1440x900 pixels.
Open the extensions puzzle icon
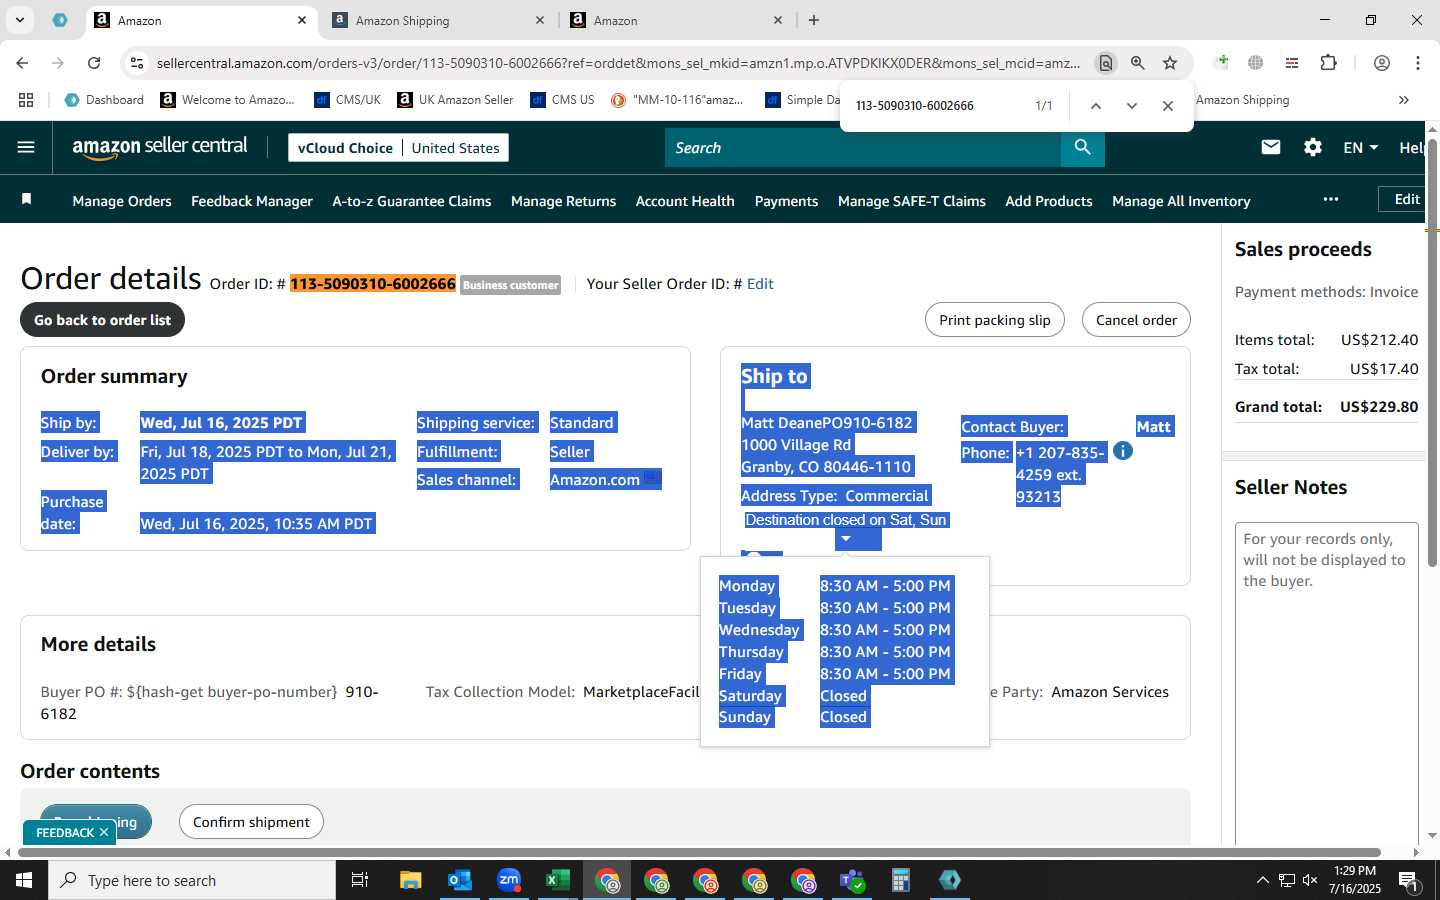(1328, 63)
